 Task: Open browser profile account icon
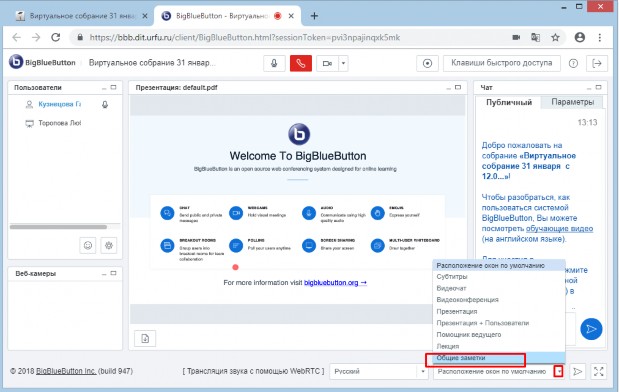[580, 38]
